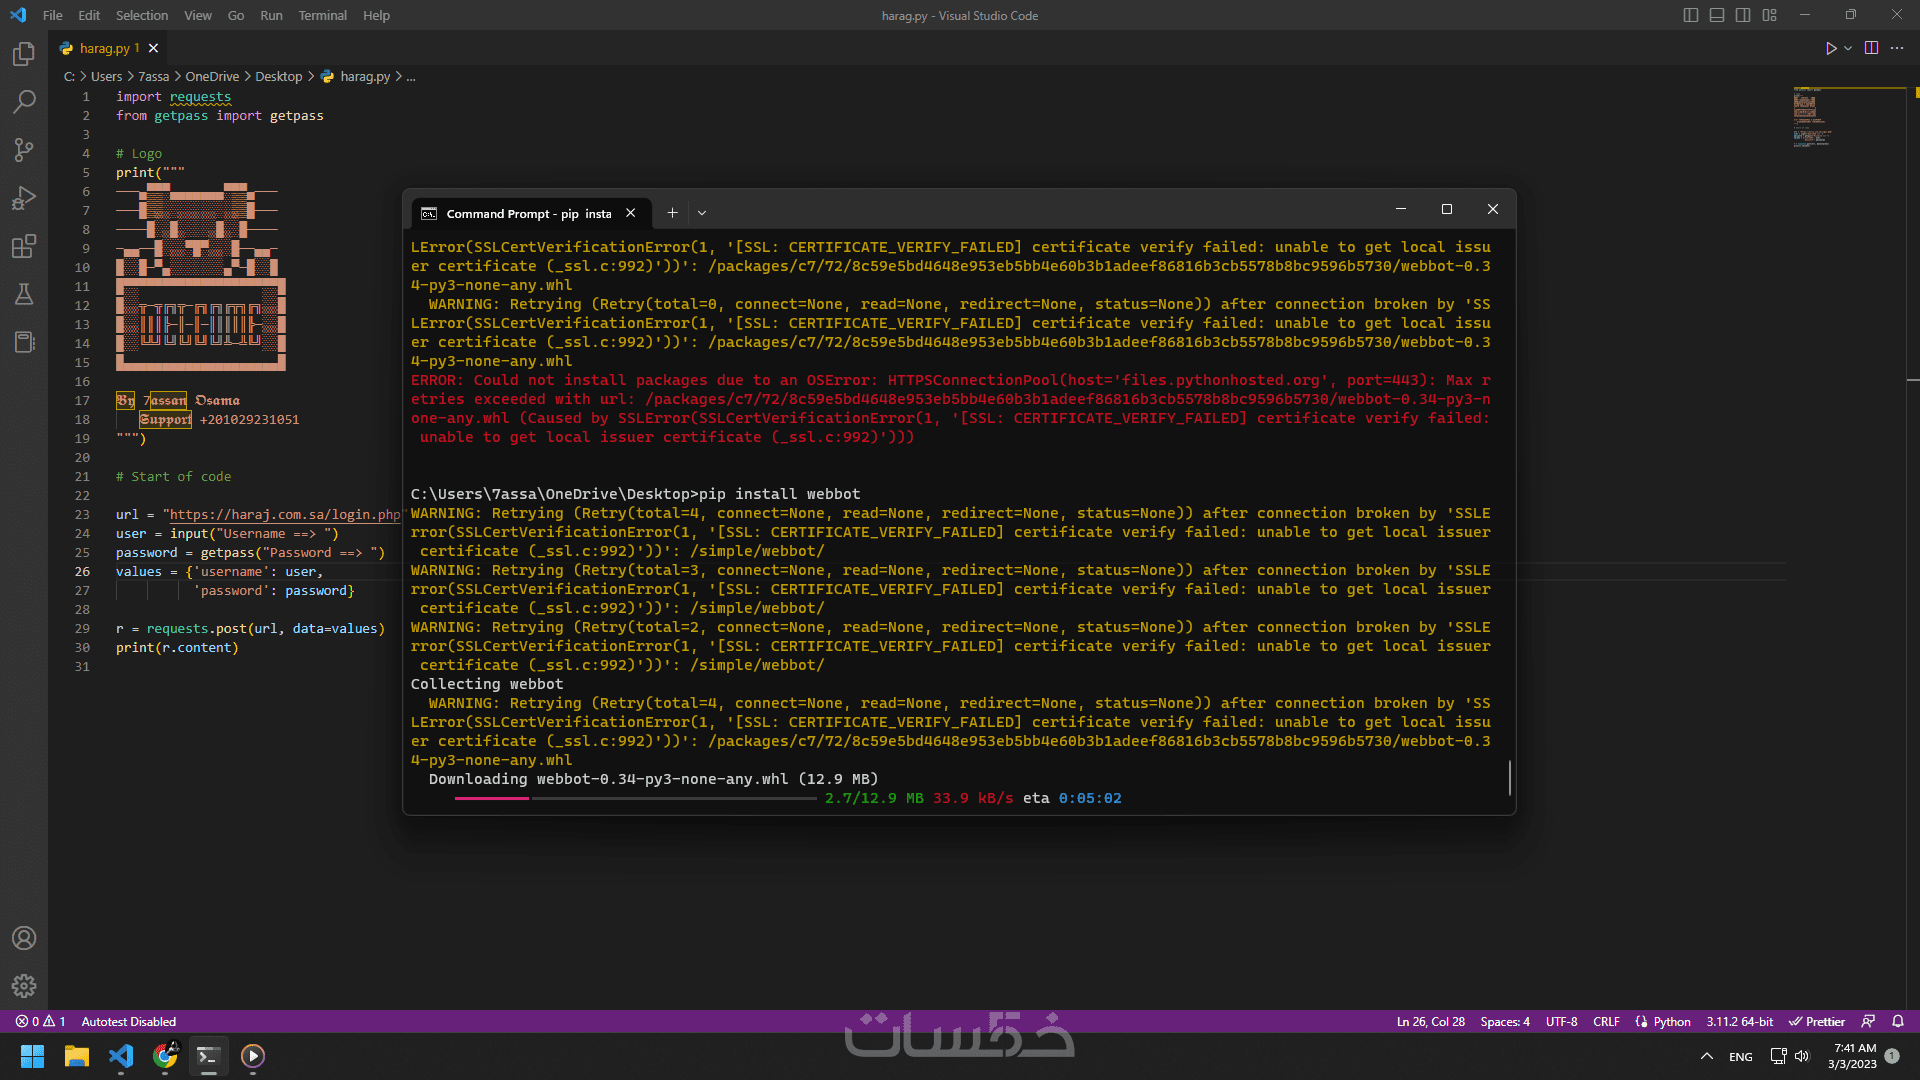Open the Explorer view in activity bar
Viewport: 1920px width, 1080px height.
[x=24, y=54]
